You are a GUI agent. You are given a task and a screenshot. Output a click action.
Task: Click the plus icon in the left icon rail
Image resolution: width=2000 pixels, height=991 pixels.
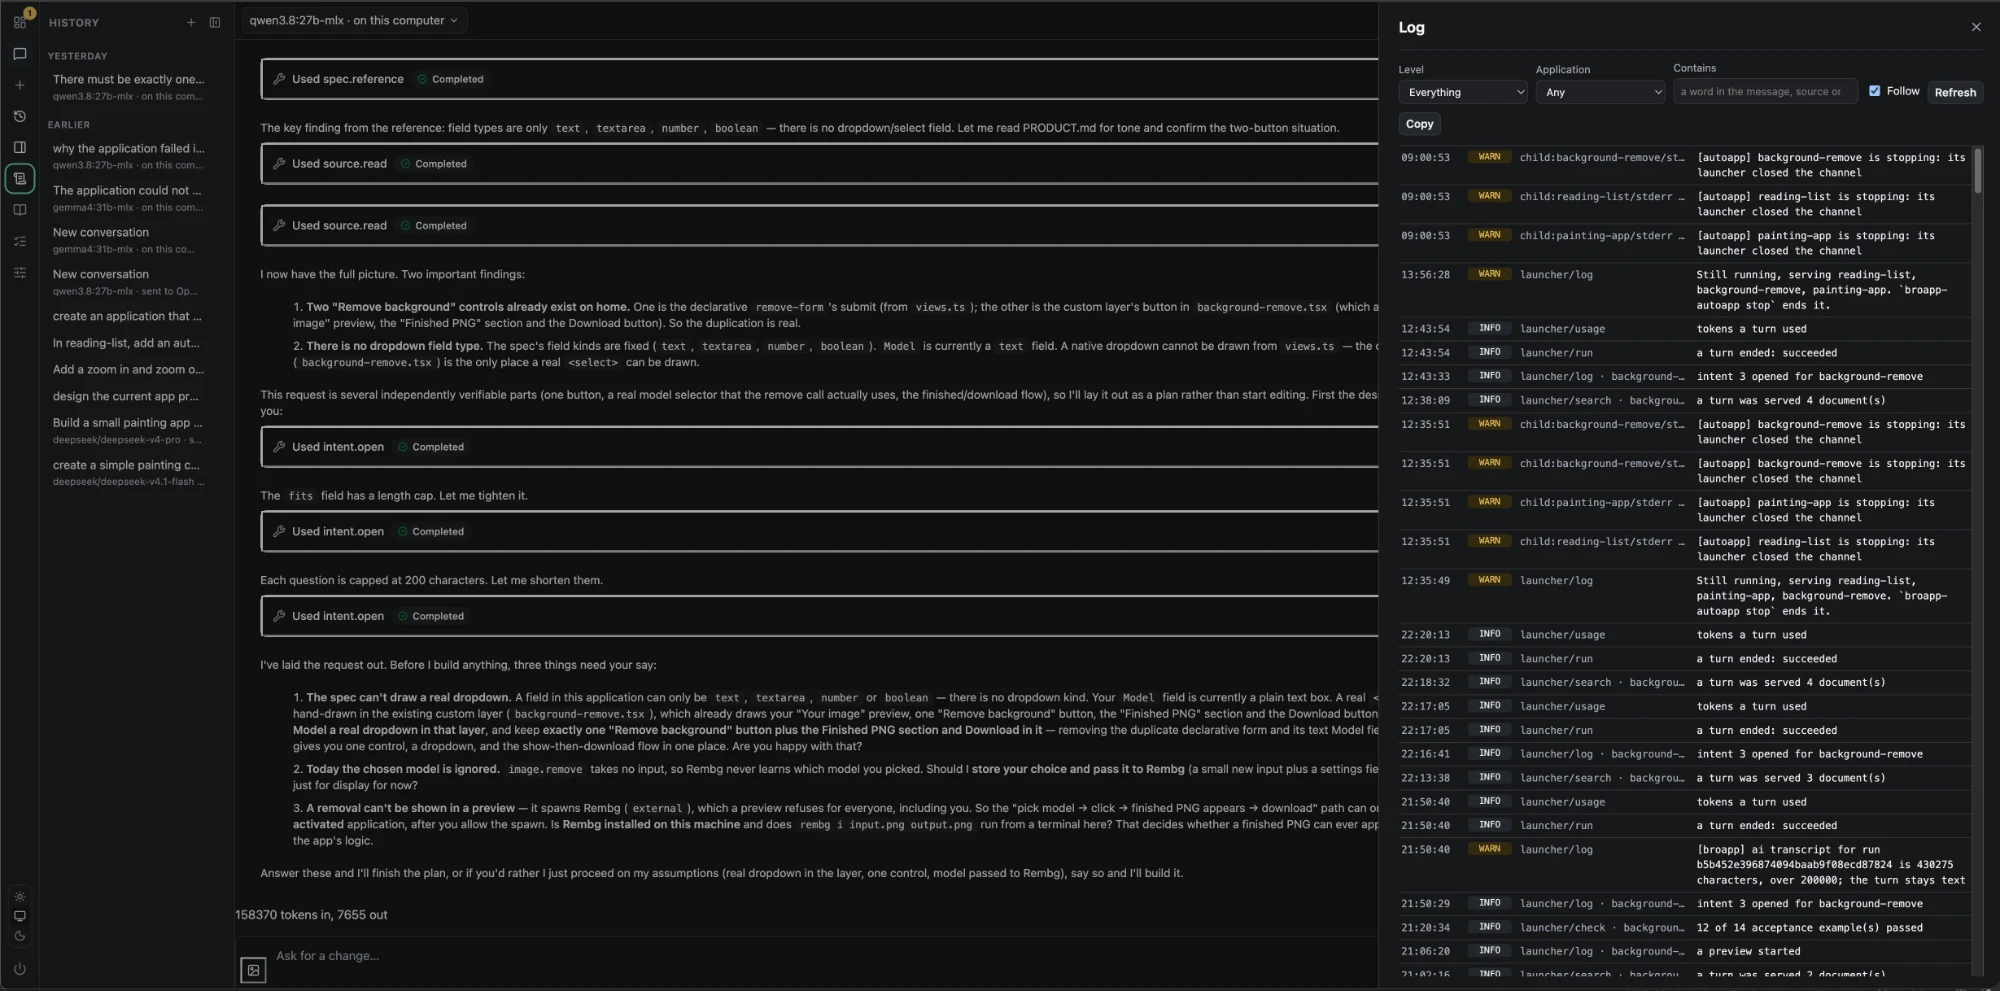tap(20, 85)
